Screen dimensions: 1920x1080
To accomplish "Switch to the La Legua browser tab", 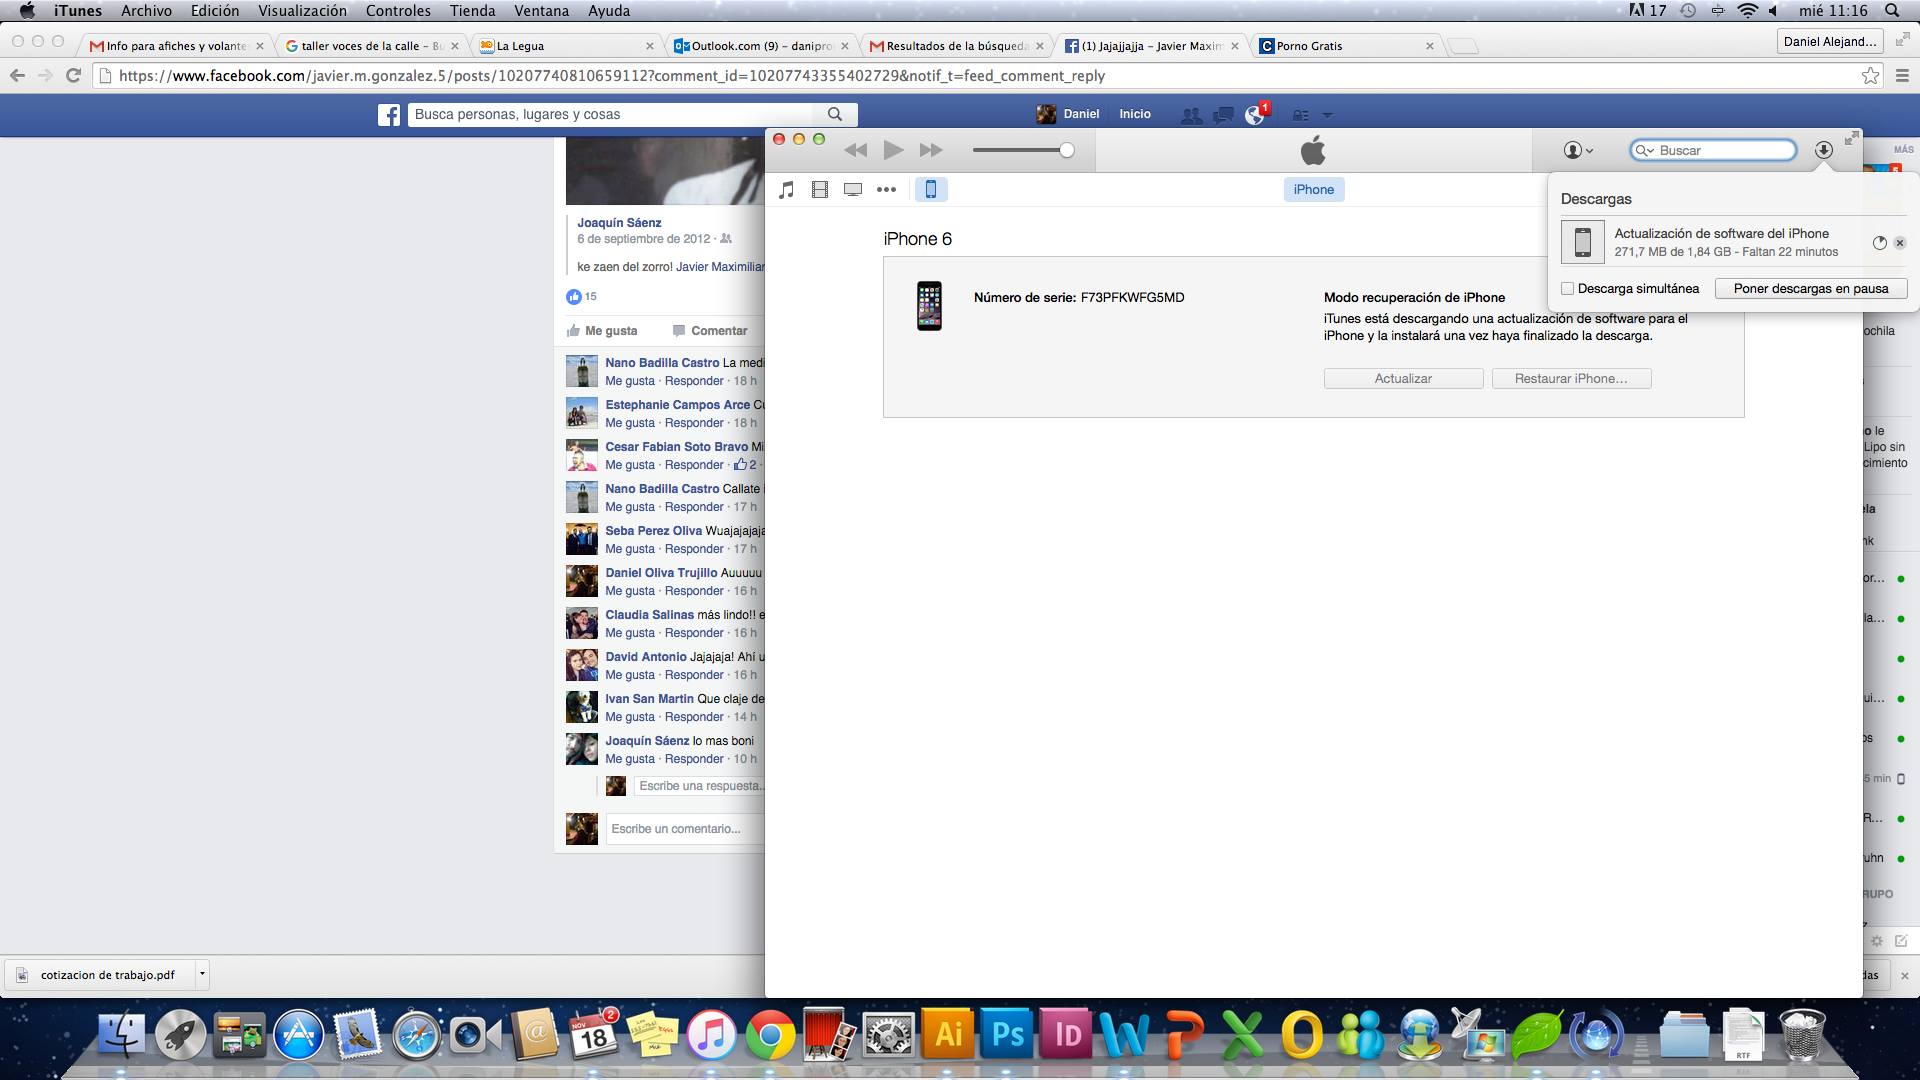I will tap(567, 46).
